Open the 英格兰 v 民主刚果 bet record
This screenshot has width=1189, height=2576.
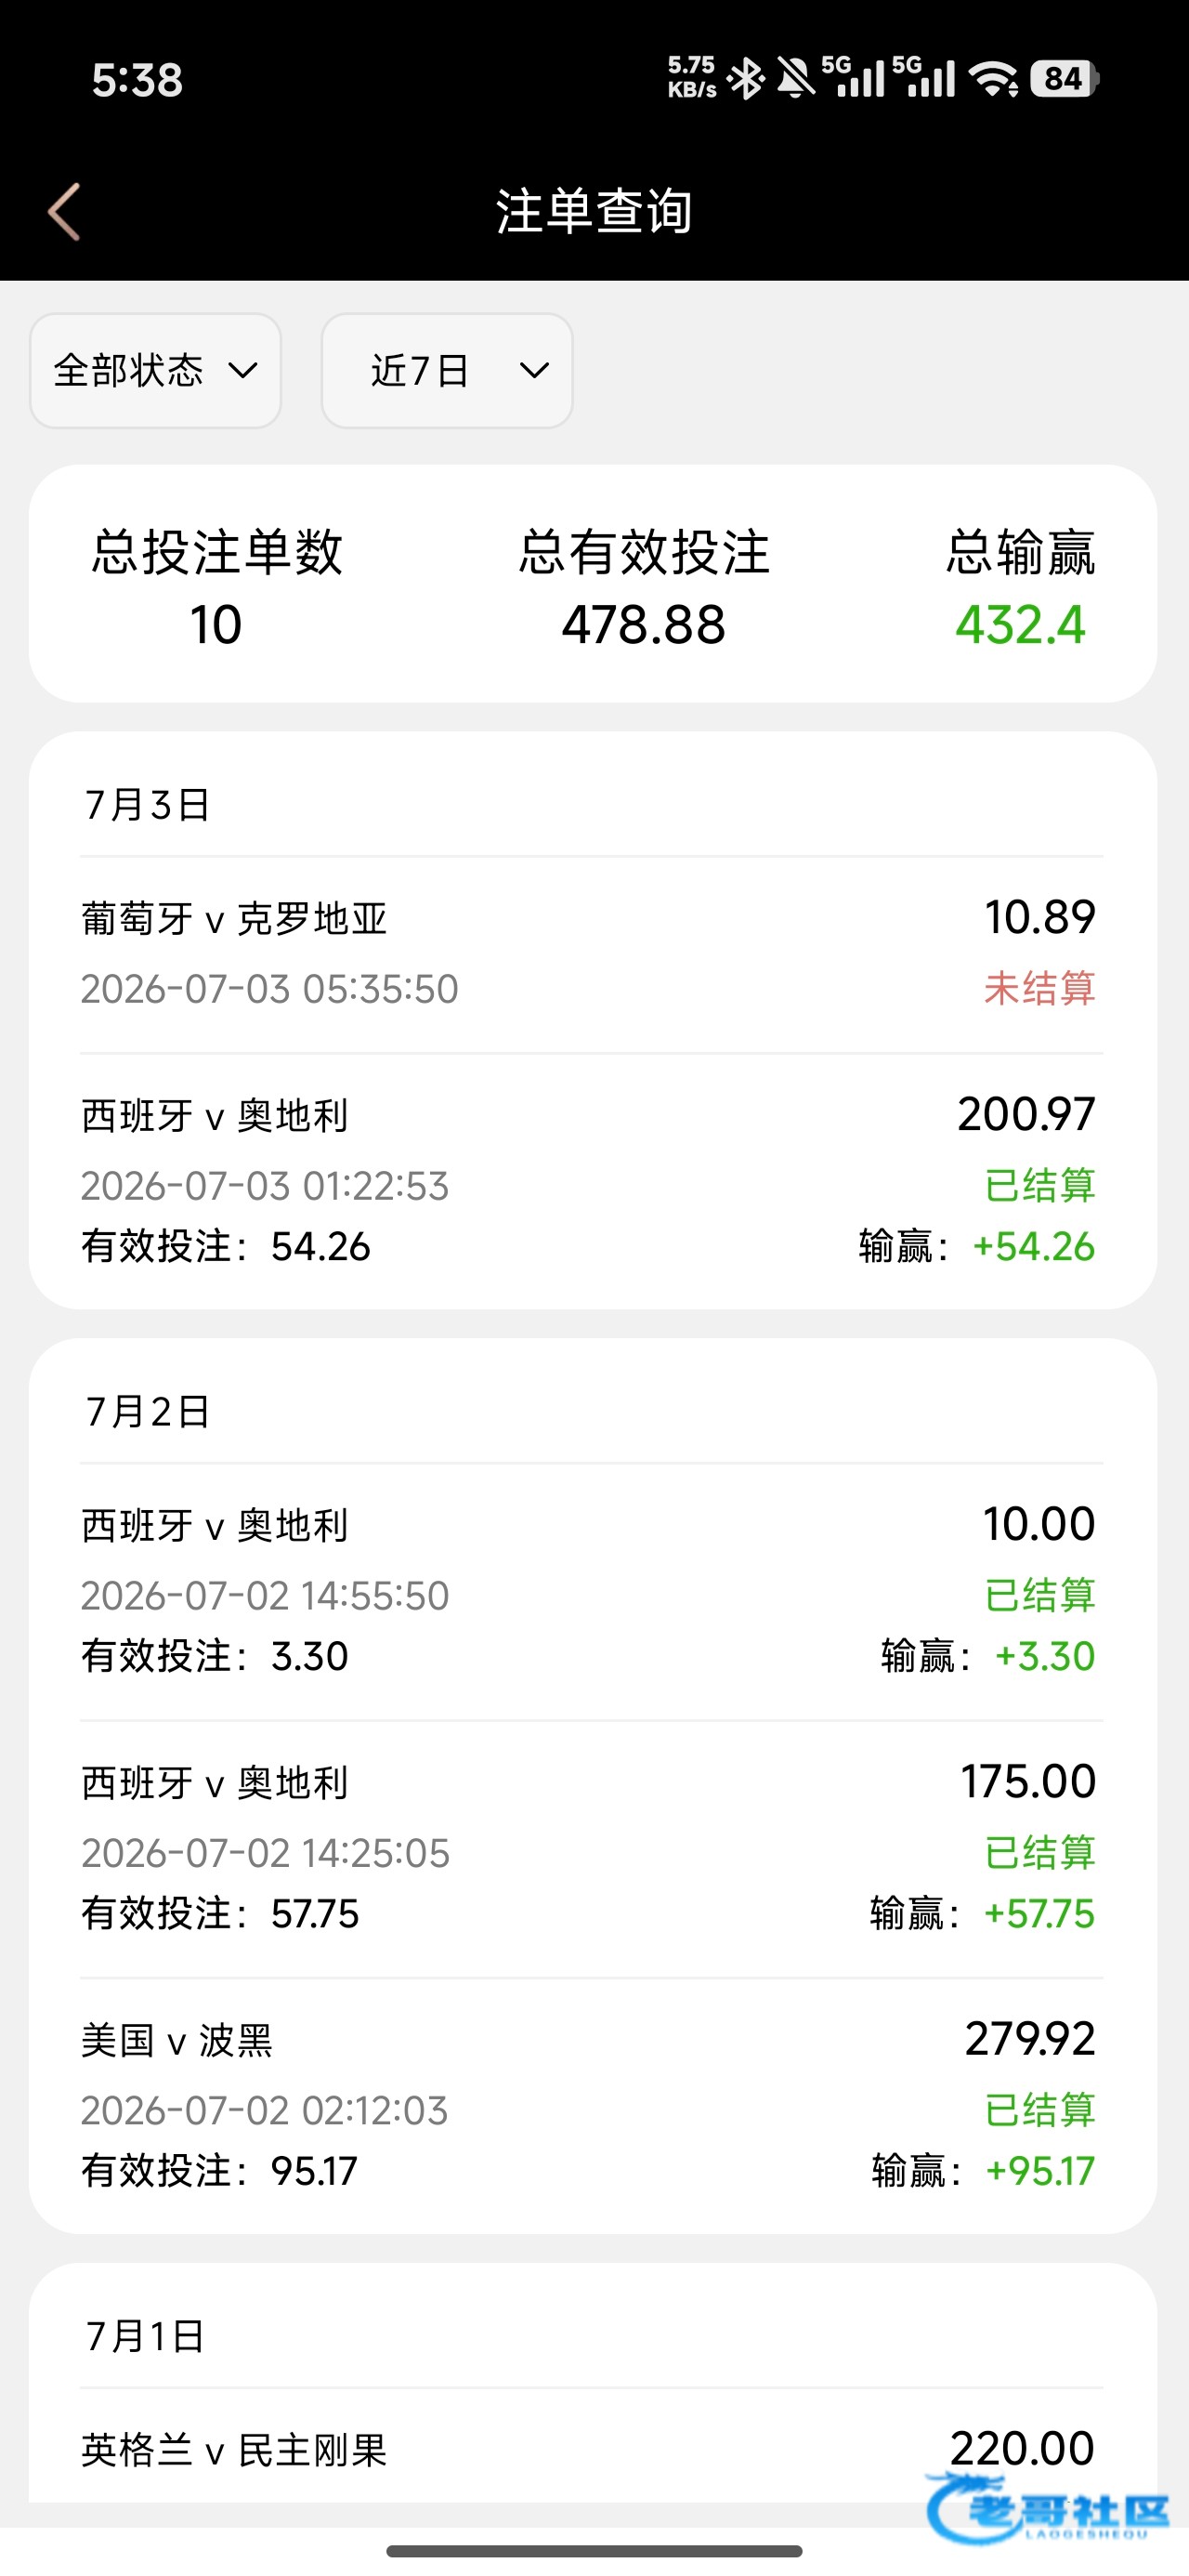(592, 2450)
